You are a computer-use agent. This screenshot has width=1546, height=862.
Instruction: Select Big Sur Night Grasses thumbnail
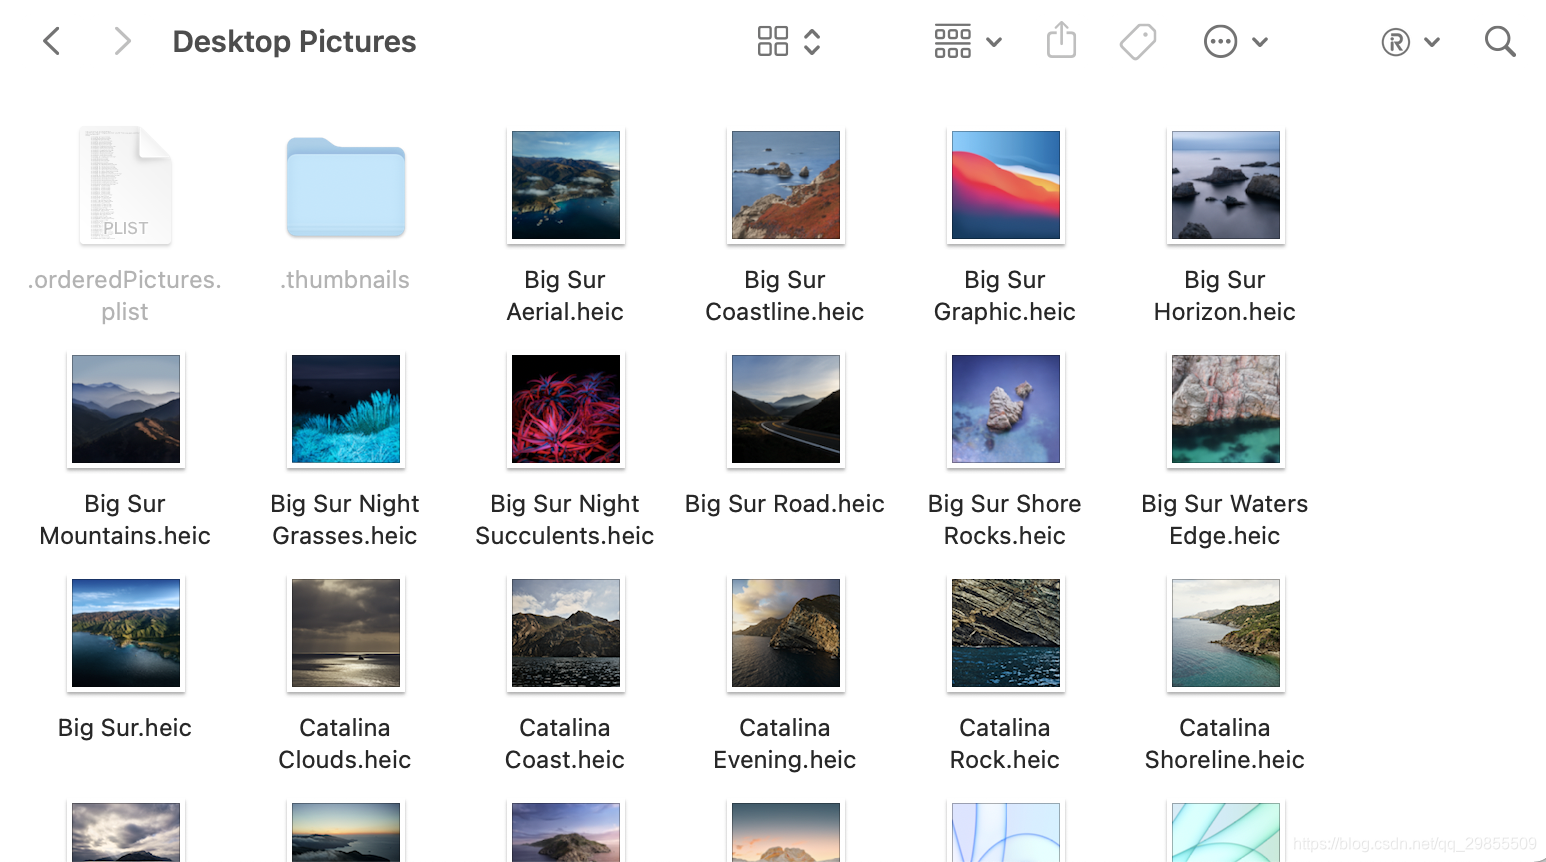[346, 409]
